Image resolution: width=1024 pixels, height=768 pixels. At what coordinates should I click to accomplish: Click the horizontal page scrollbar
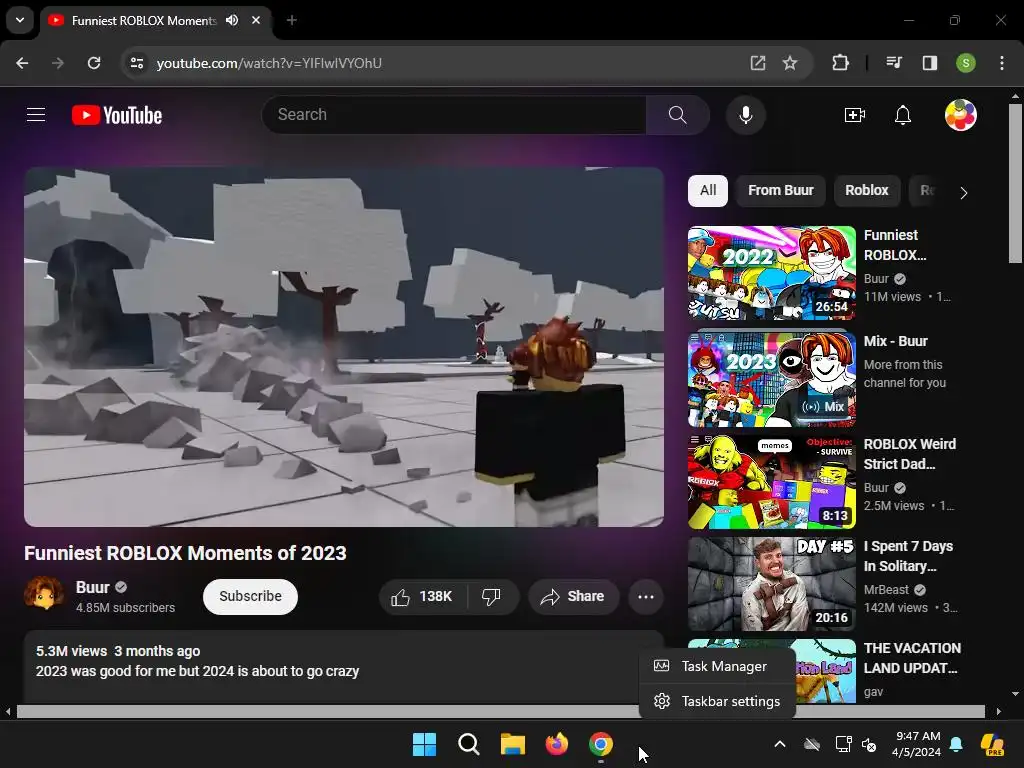tap(501, 711)
